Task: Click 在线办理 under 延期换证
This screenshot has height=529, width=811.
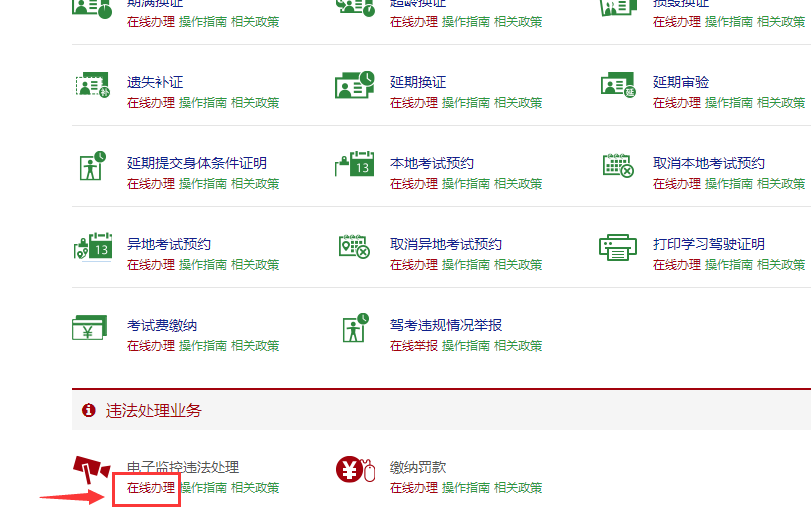Action: coord(414,103)
